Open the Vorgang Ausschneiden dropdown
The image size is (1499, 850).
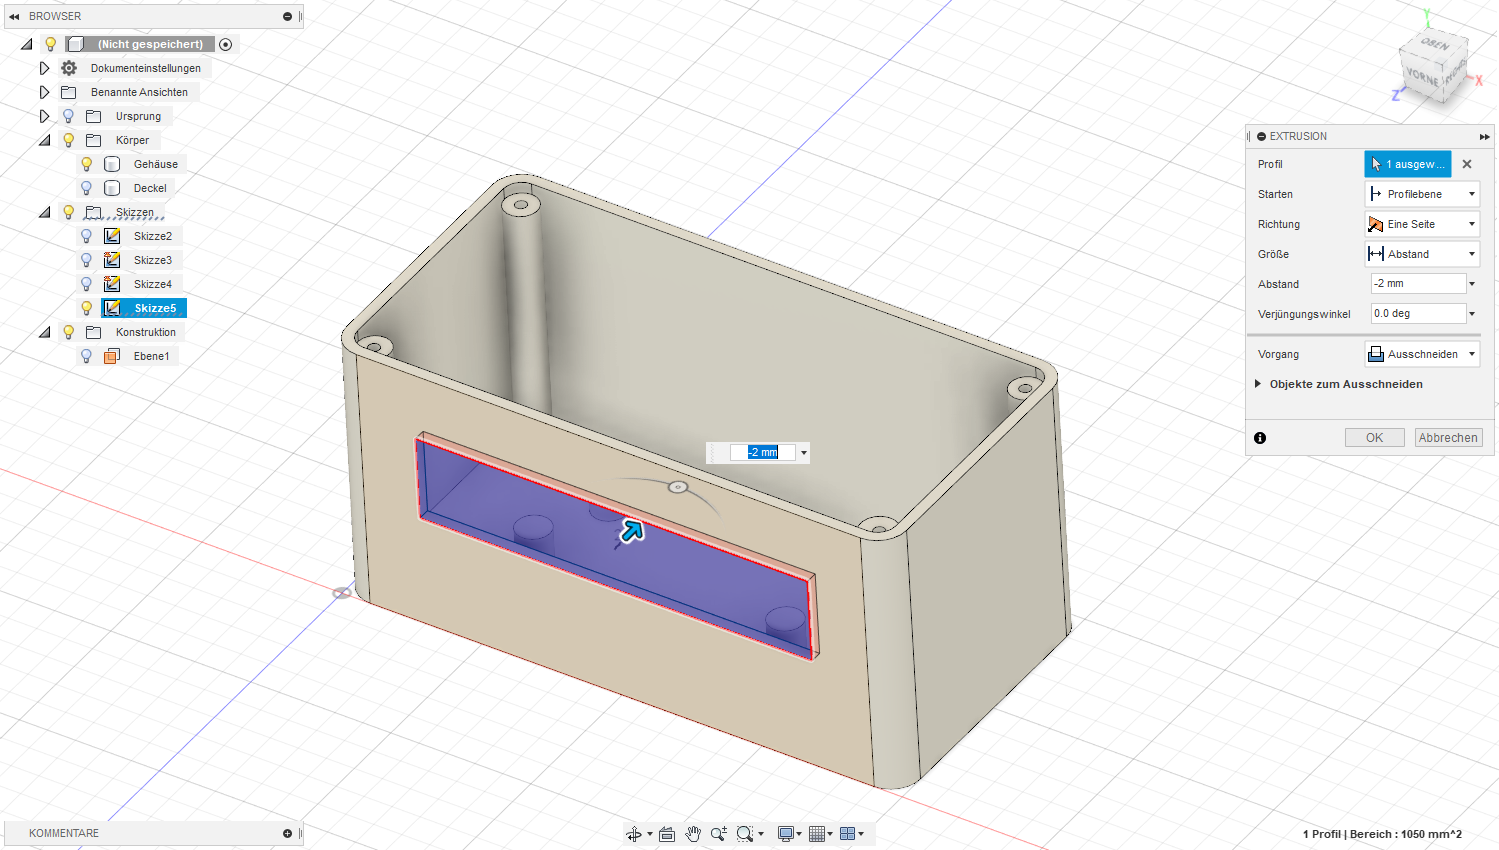[1422, 354]
